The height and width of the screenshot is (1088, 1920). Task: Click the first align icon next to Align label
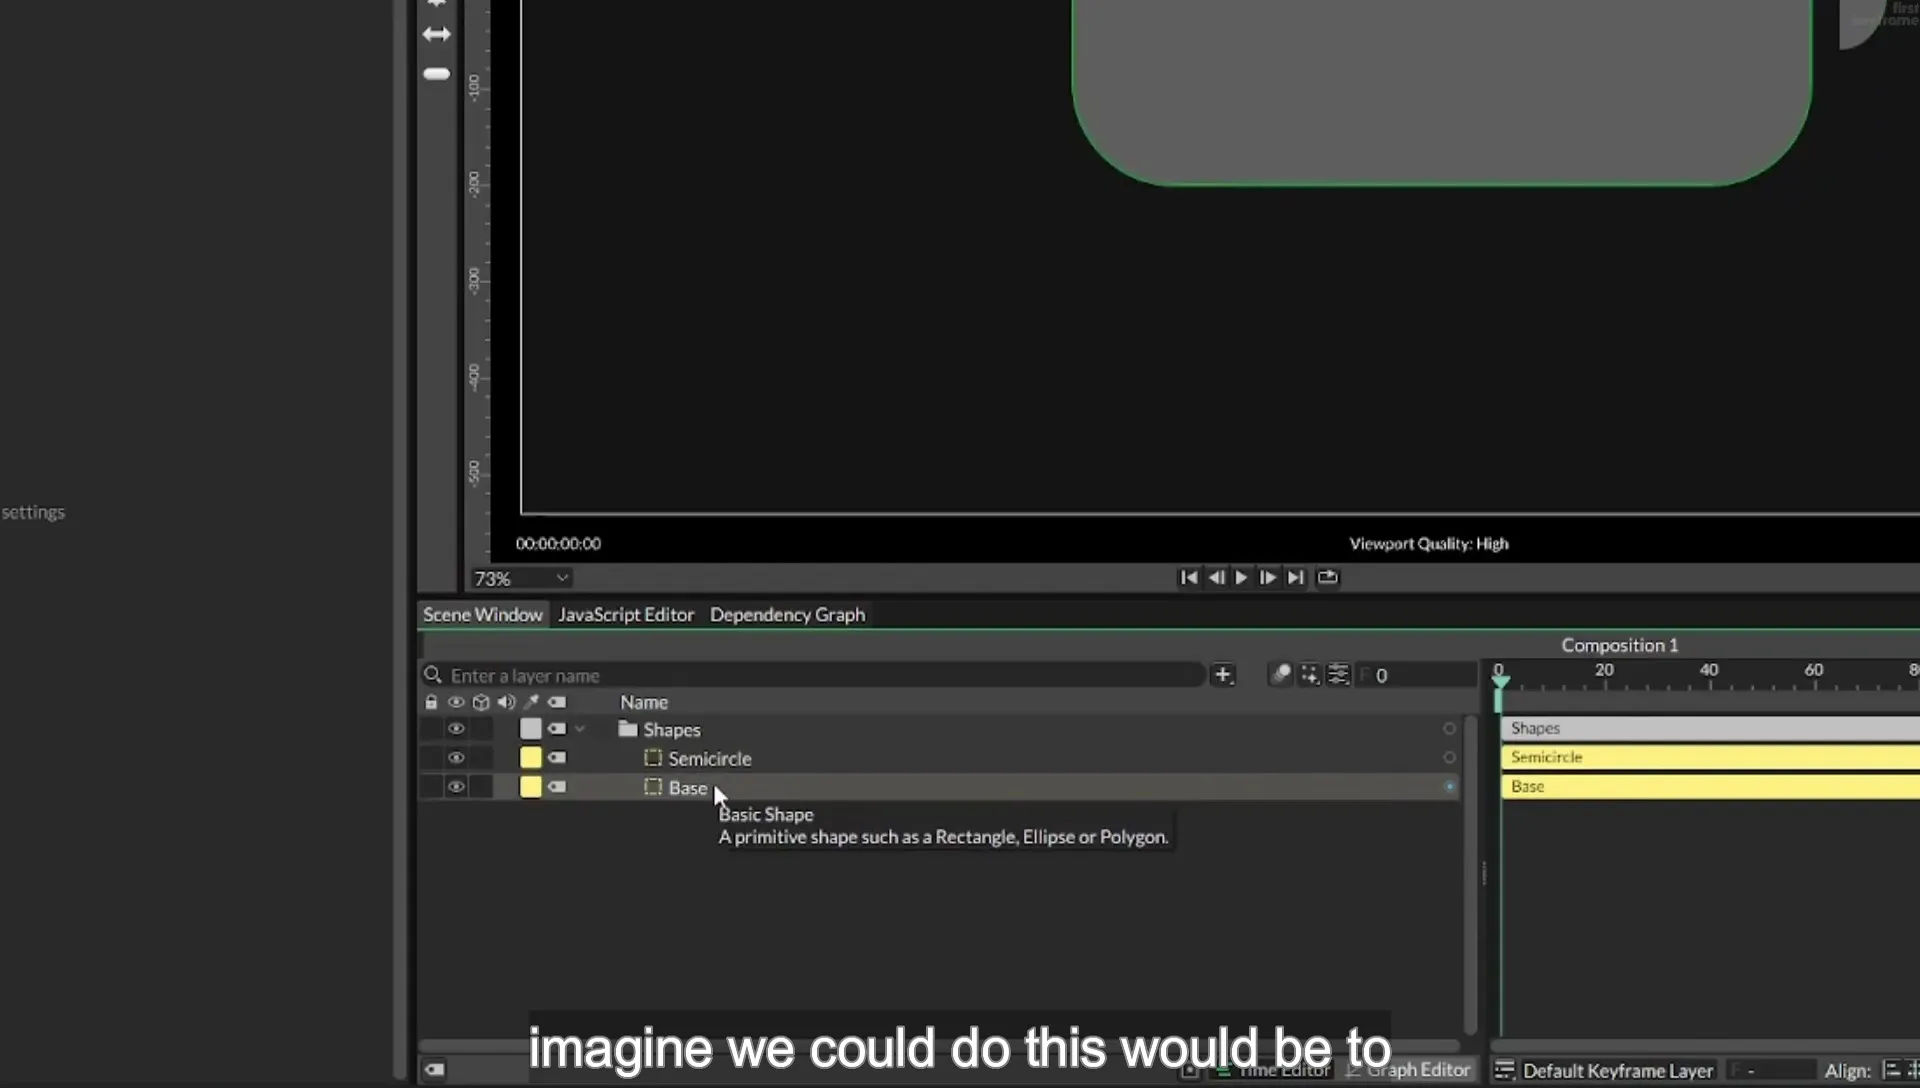click(1891, 1070)
